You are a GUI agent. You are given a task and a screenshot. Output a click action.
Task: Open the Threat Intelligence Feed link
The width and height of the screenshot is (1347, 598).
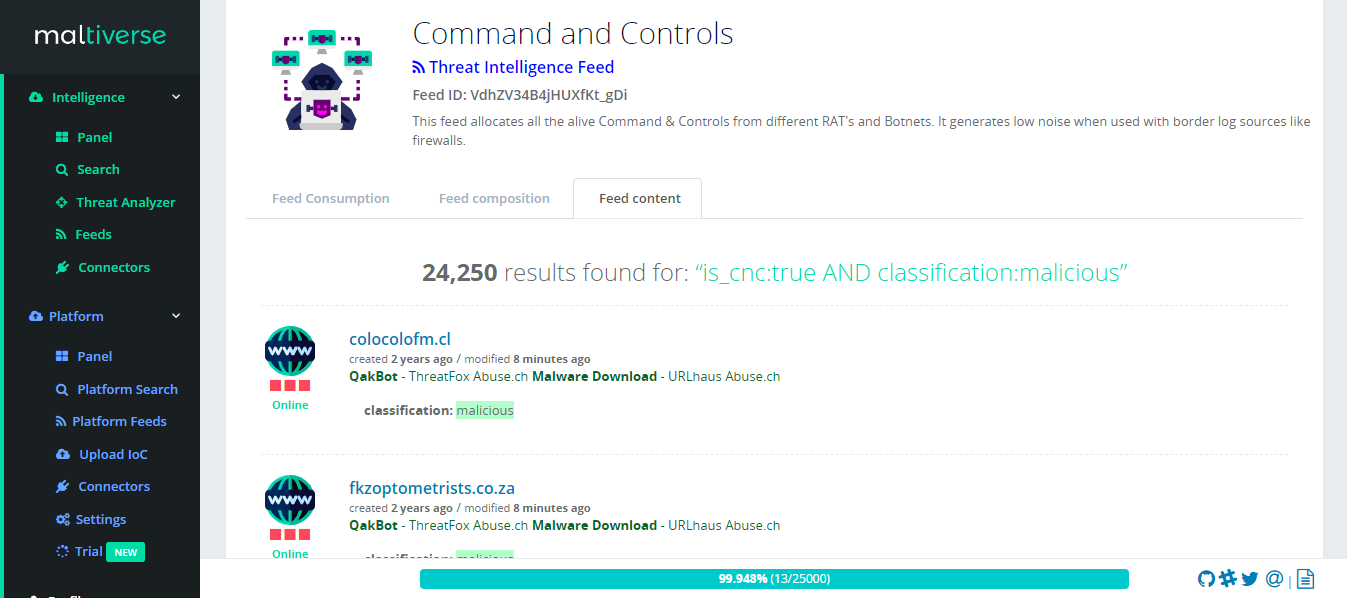pyautogui.click(x=513, y=67)
